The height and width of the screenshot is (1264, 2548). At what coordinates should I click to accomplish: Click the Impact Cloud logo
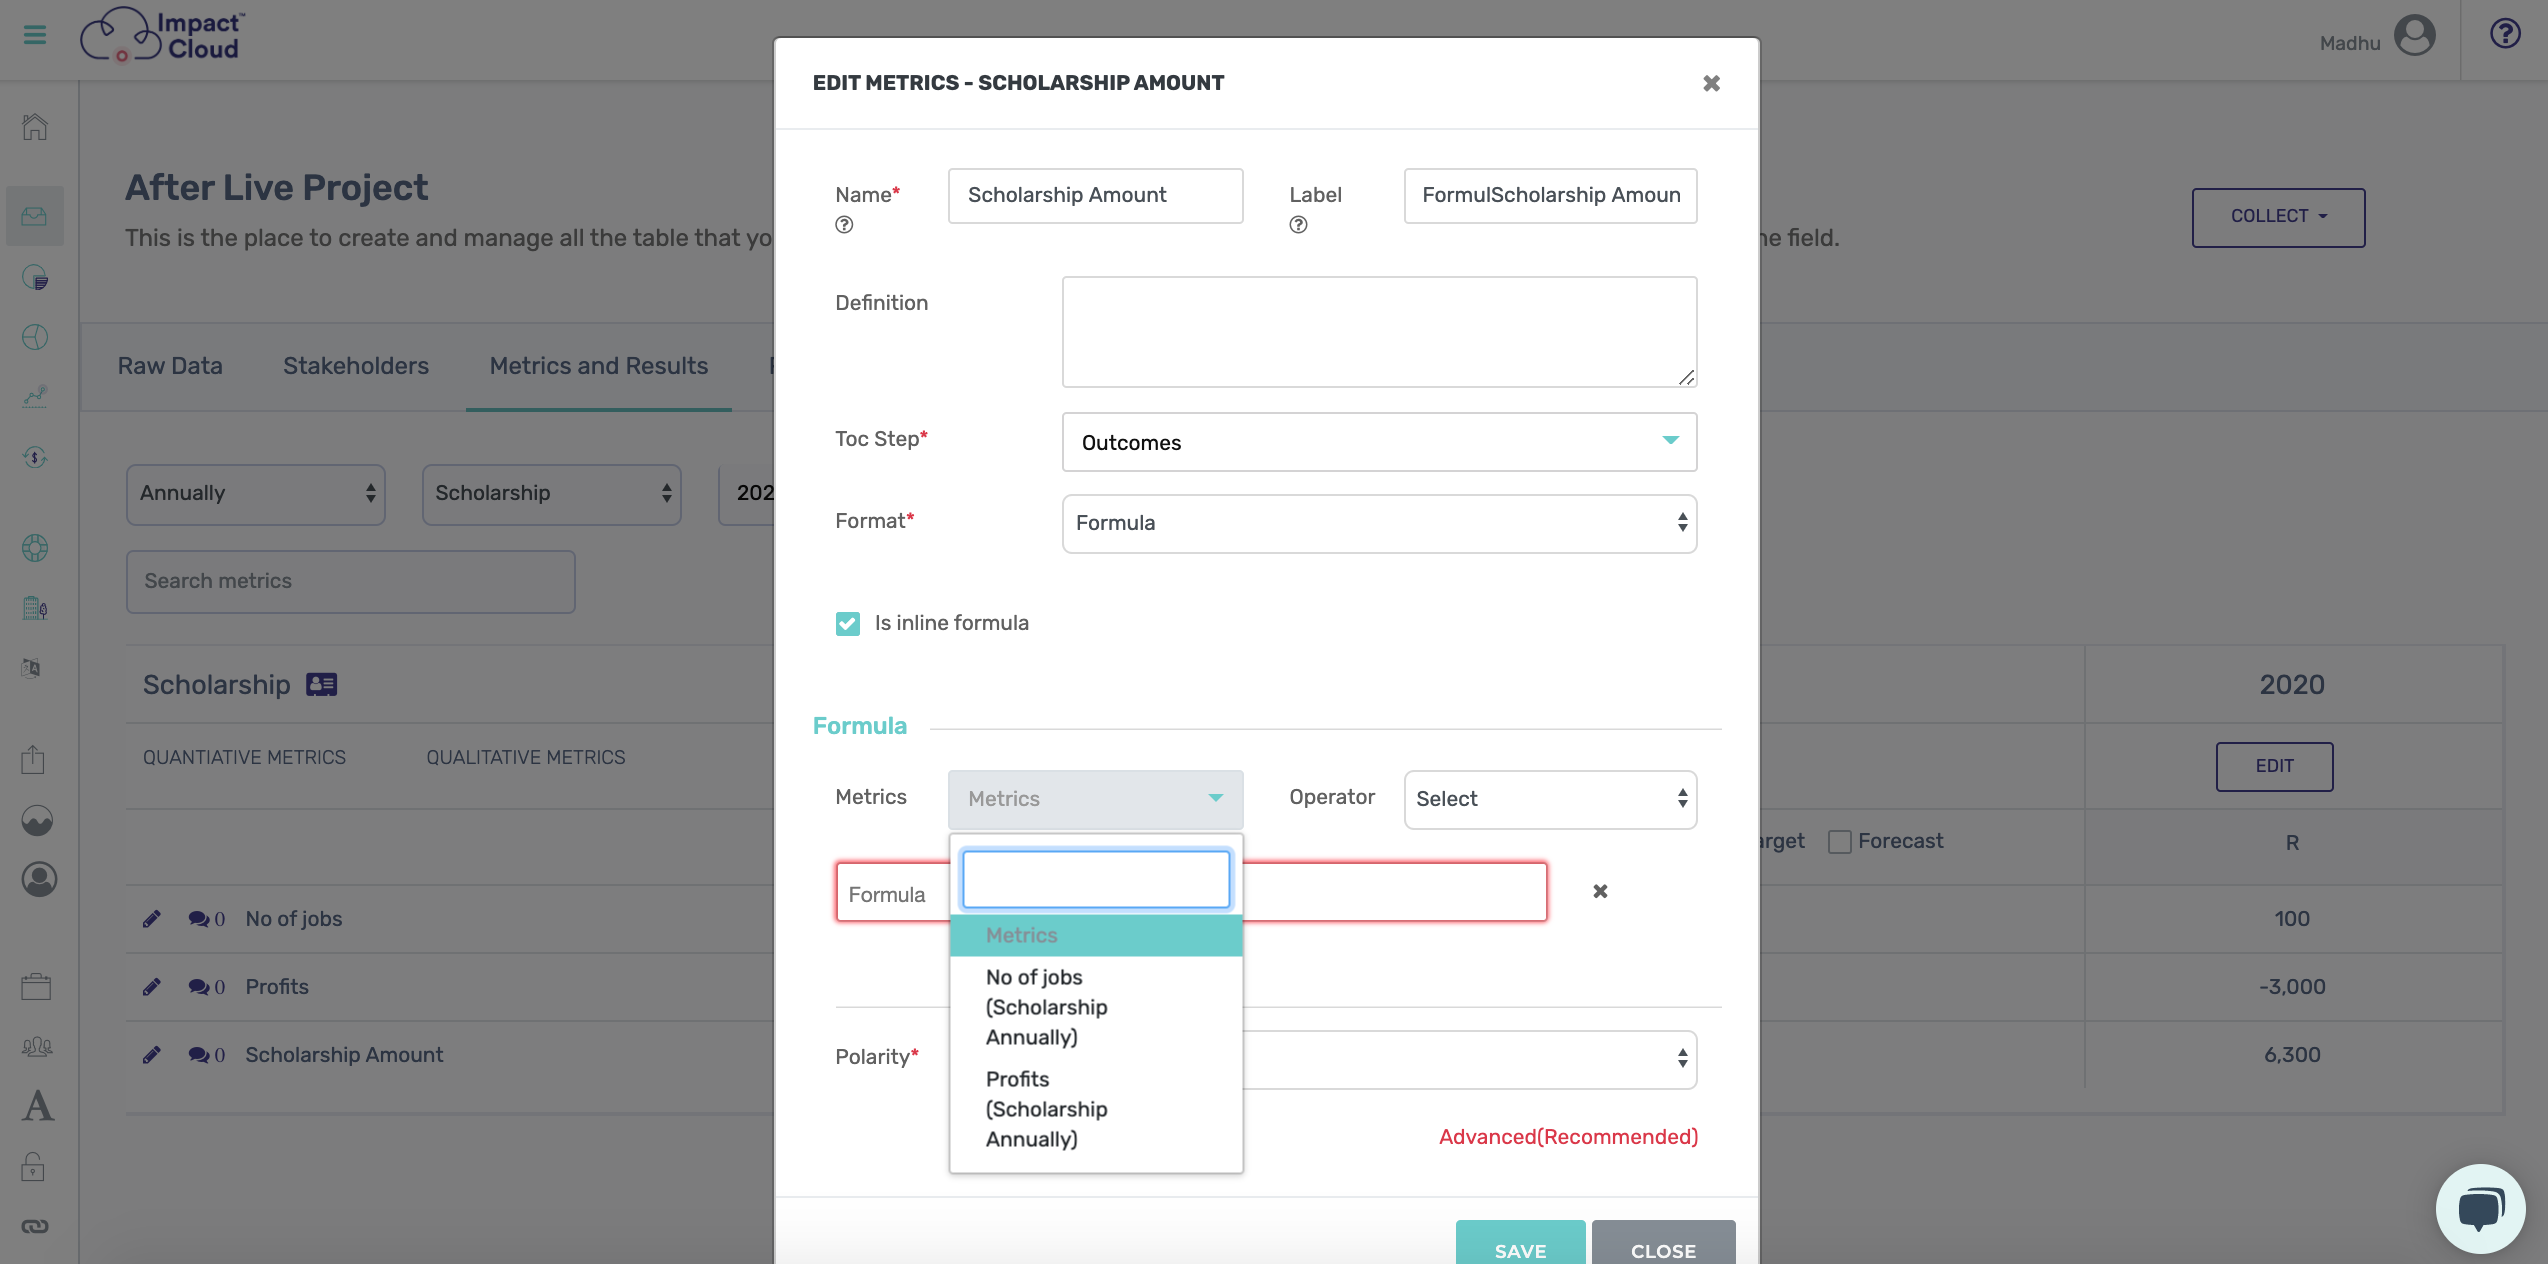pos(162,35)
